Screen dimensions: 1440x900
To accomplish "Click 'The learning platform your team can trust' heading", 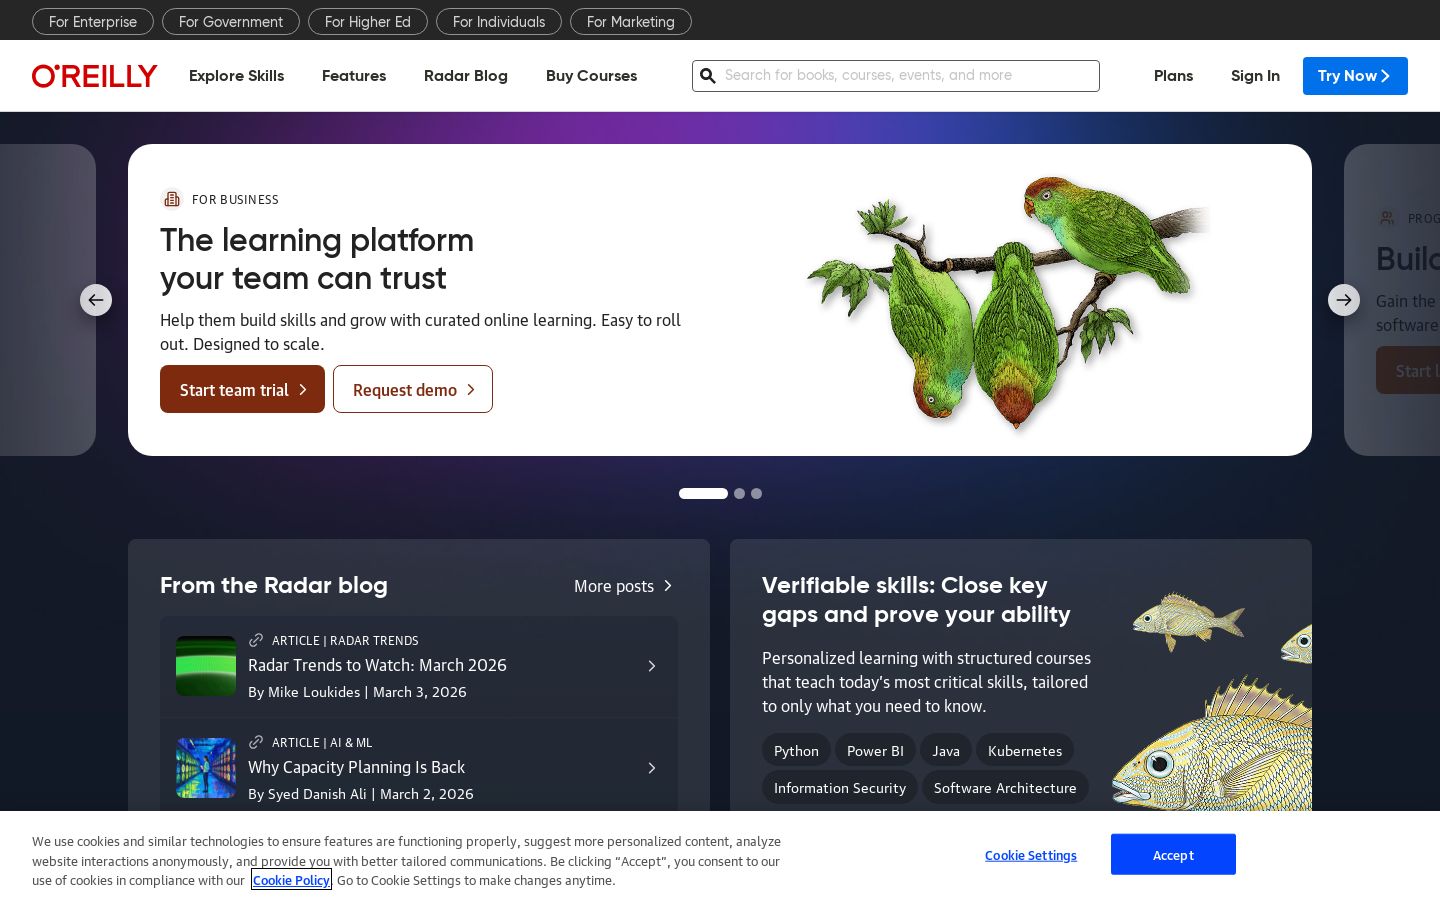I will click(x=317, y=259).
